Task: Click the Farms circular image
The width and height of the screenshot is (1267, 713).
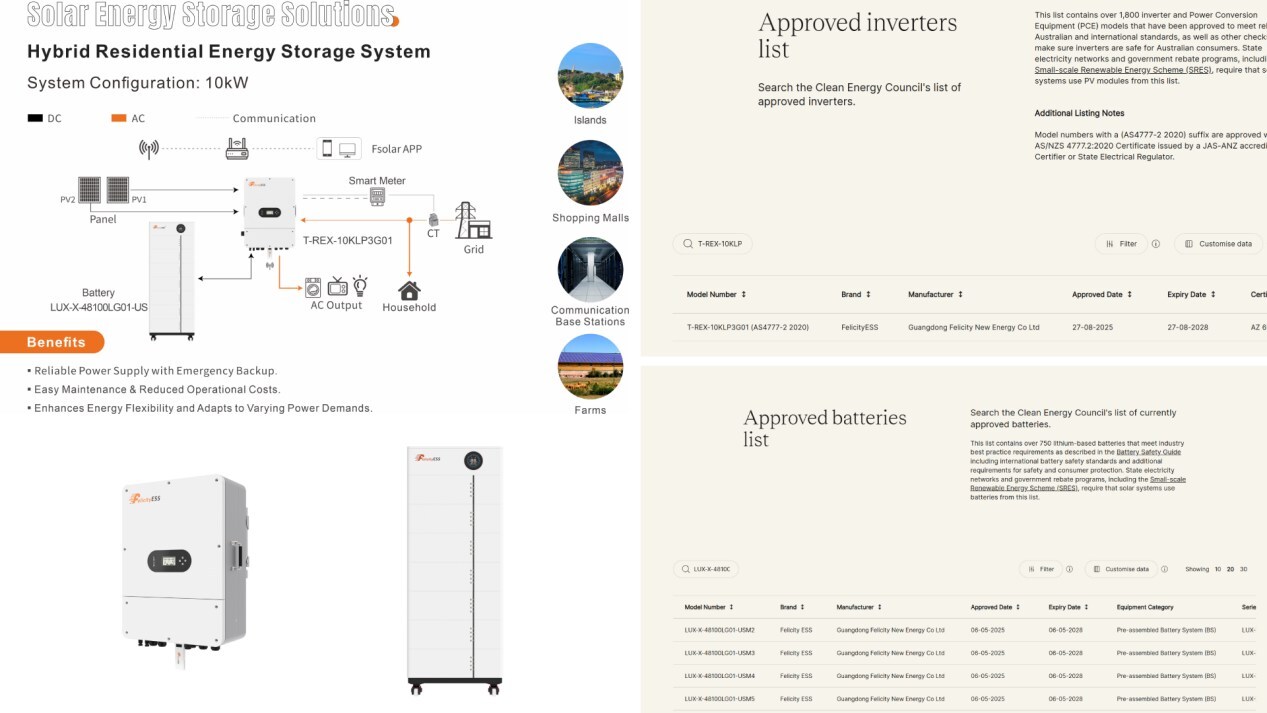Action: (590, 366)
